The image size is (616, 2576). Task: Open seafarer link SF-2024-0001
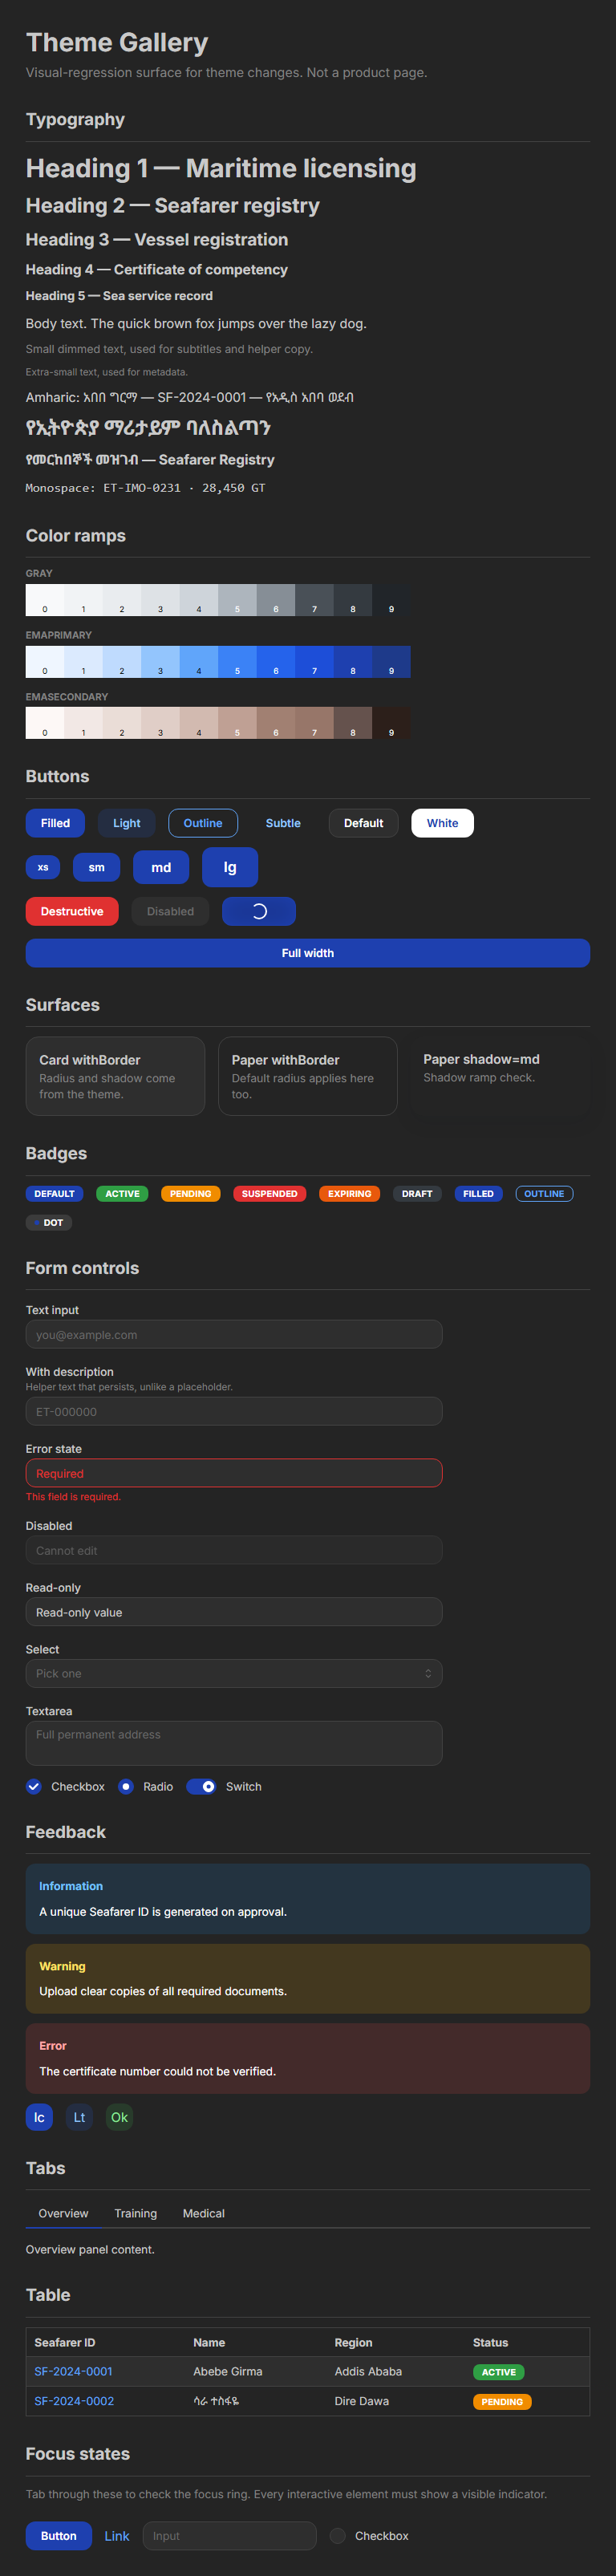tap(74, 2371)
